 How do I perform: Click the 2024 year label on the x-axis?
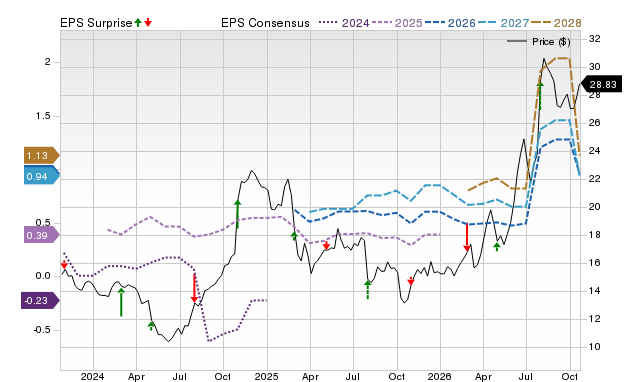pos(92,376)
